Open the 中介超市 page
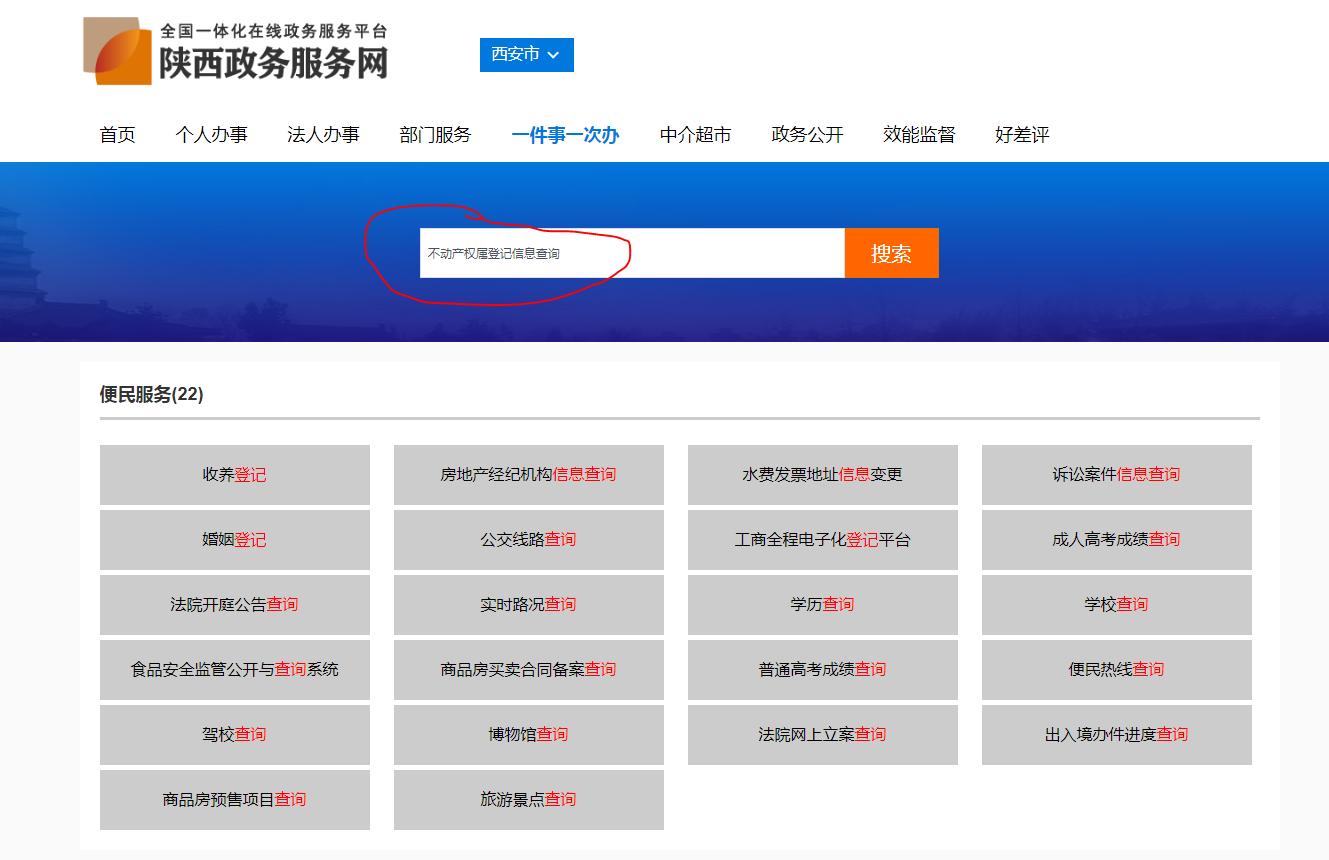 696,134
